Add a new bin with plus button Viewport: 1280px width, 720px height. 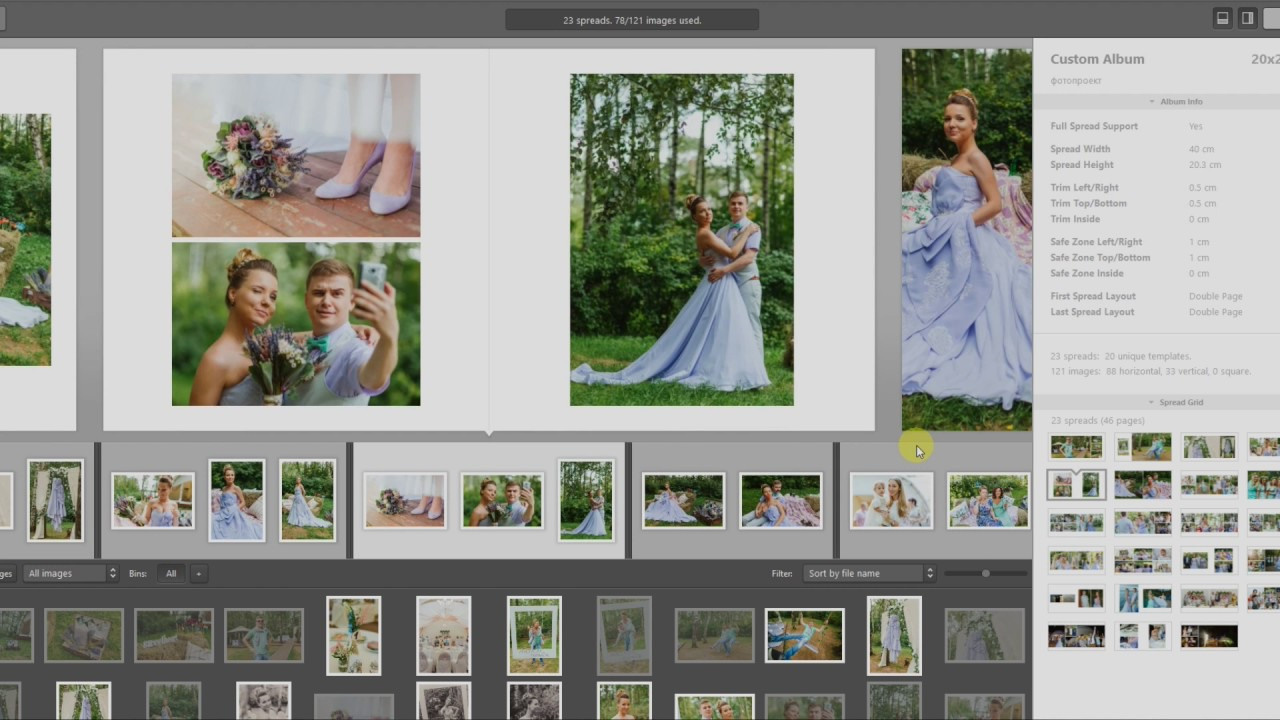coord(198,573)
